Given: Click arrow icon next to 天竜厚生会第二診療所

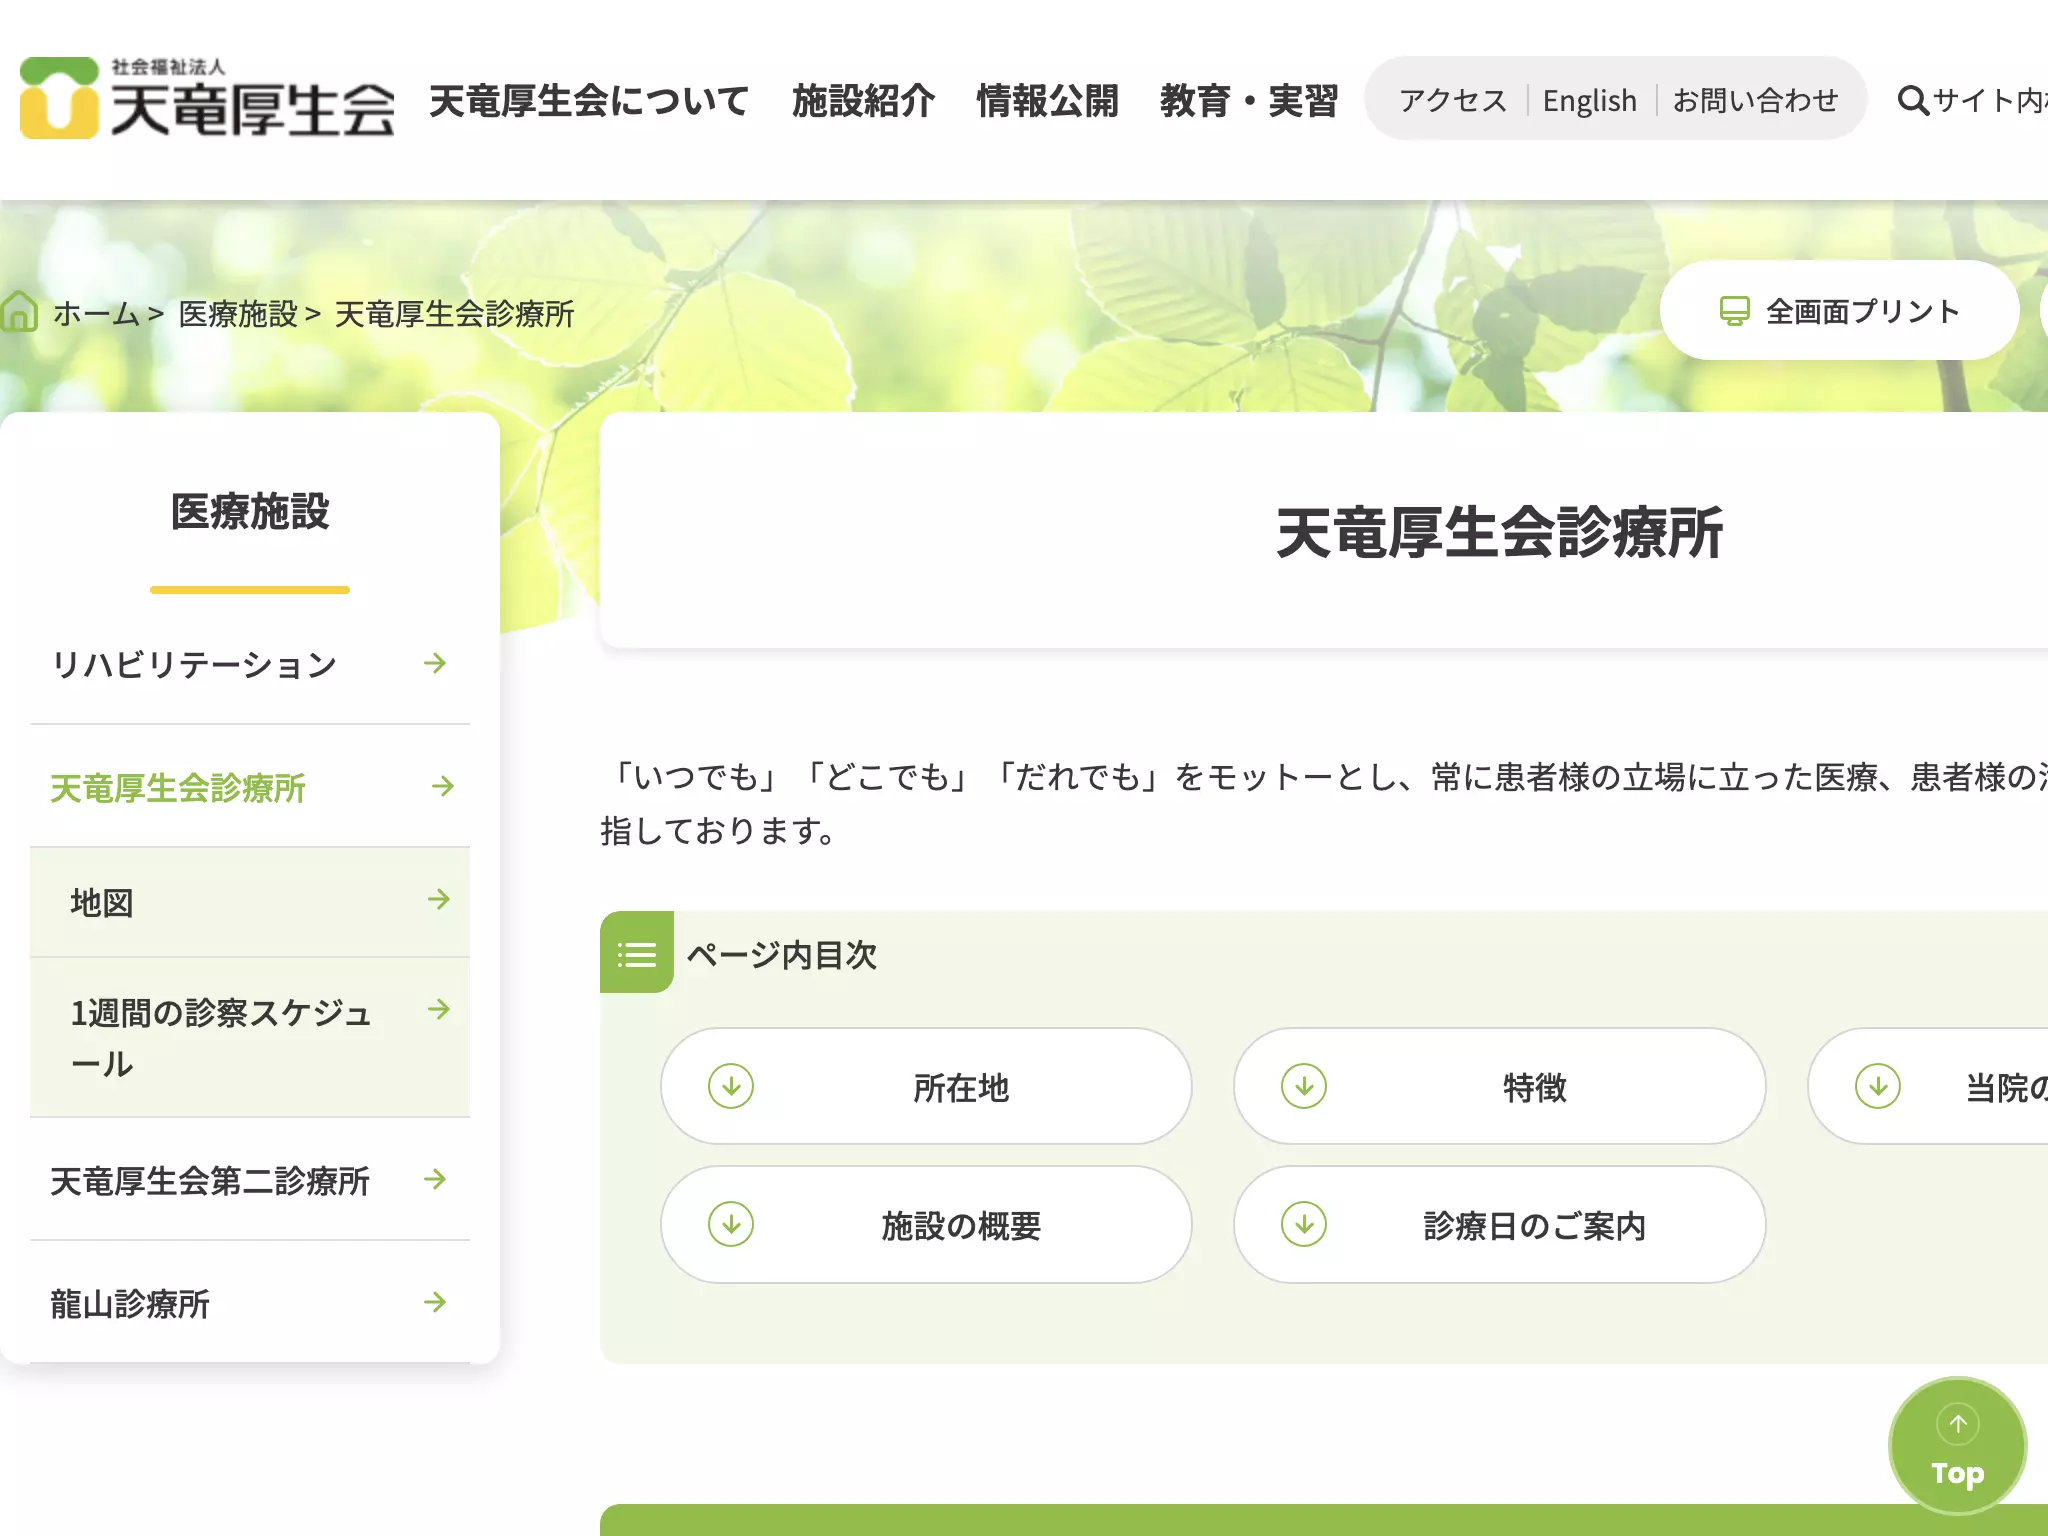Looking at the screenshot, I should pos(435,1179).
